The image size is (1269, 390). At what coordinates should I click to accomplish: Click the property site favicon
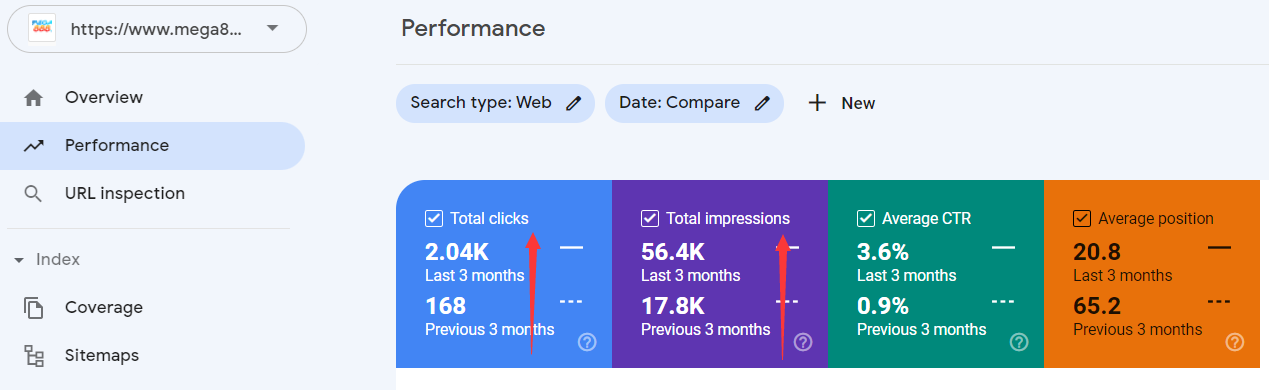(x=42, y=28)
